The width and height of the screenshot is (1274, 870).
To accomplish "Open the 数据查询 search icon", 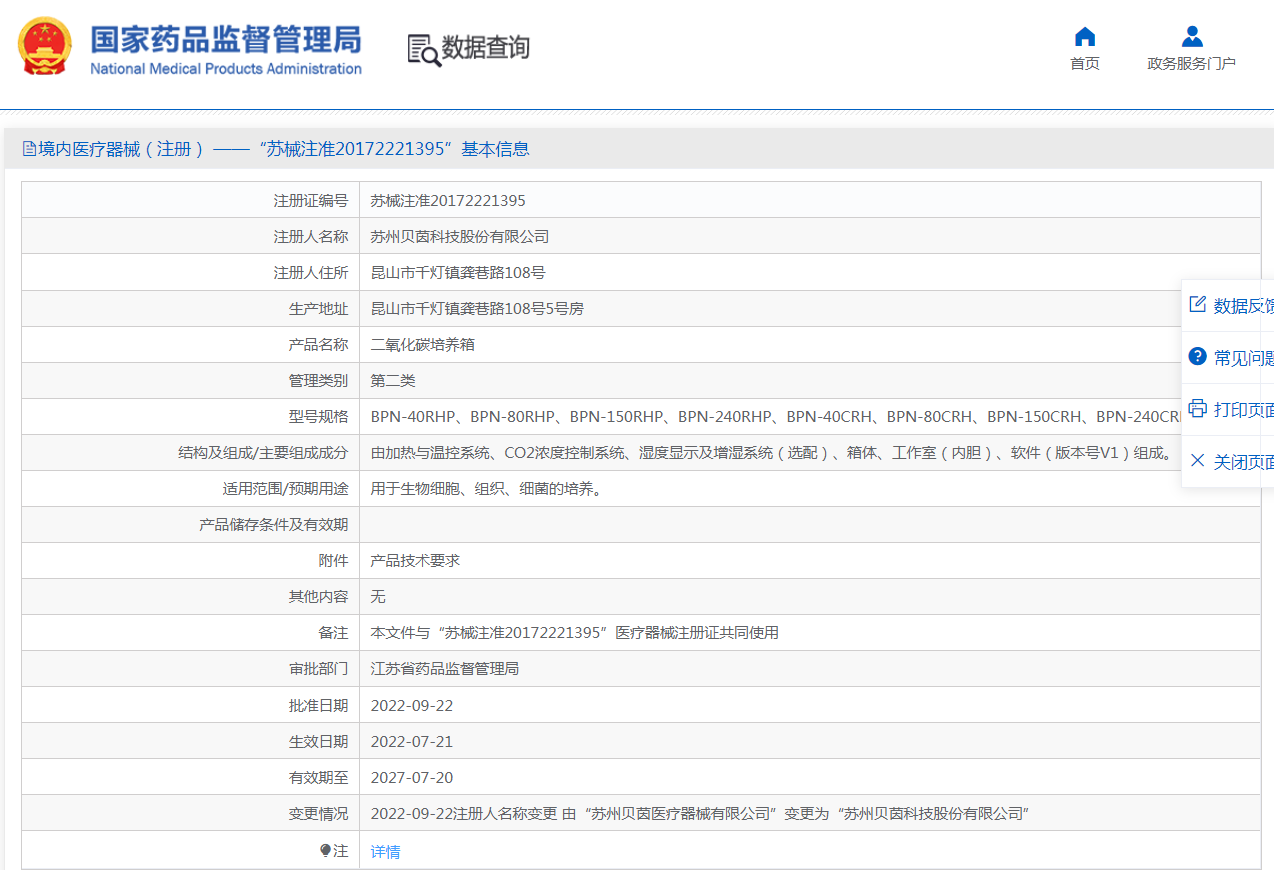I will click(x=424, y=49).
